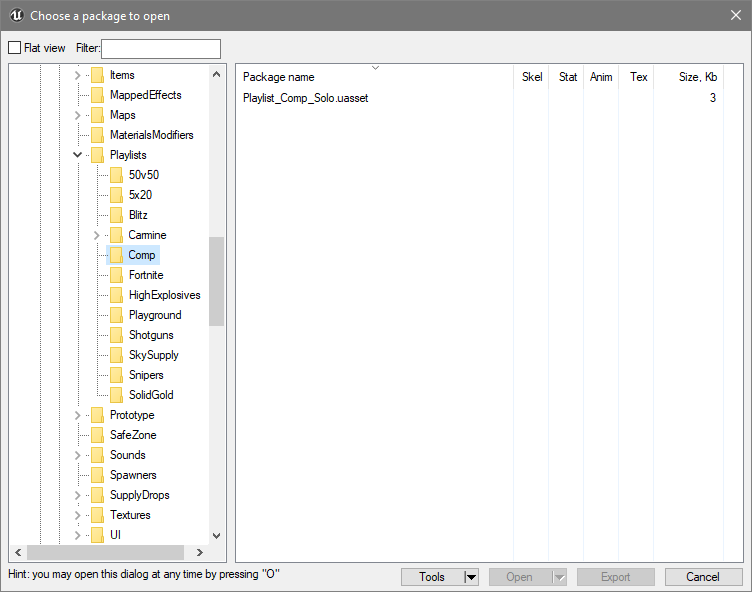Click the Playlists folder icon
Image resolution: width=752 pixels, height=592 pixels.
(x=97, y=155)
